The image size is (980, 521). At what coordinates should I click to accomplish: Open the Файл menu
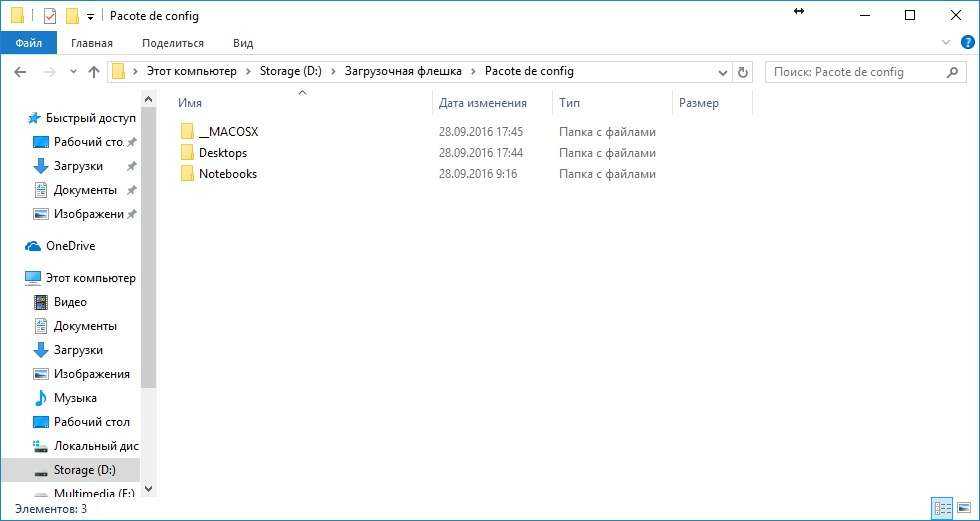click(29, 43)
